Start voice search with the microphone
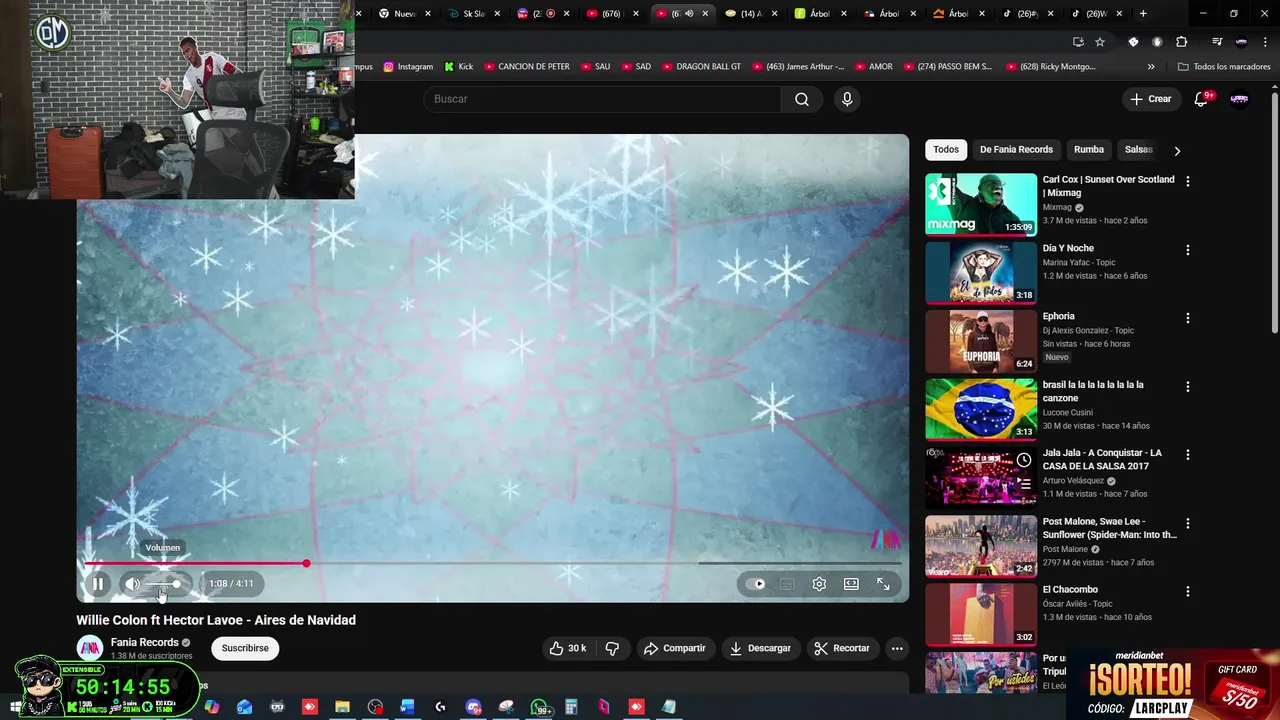The image size is (1280, 720). (847, 99)
